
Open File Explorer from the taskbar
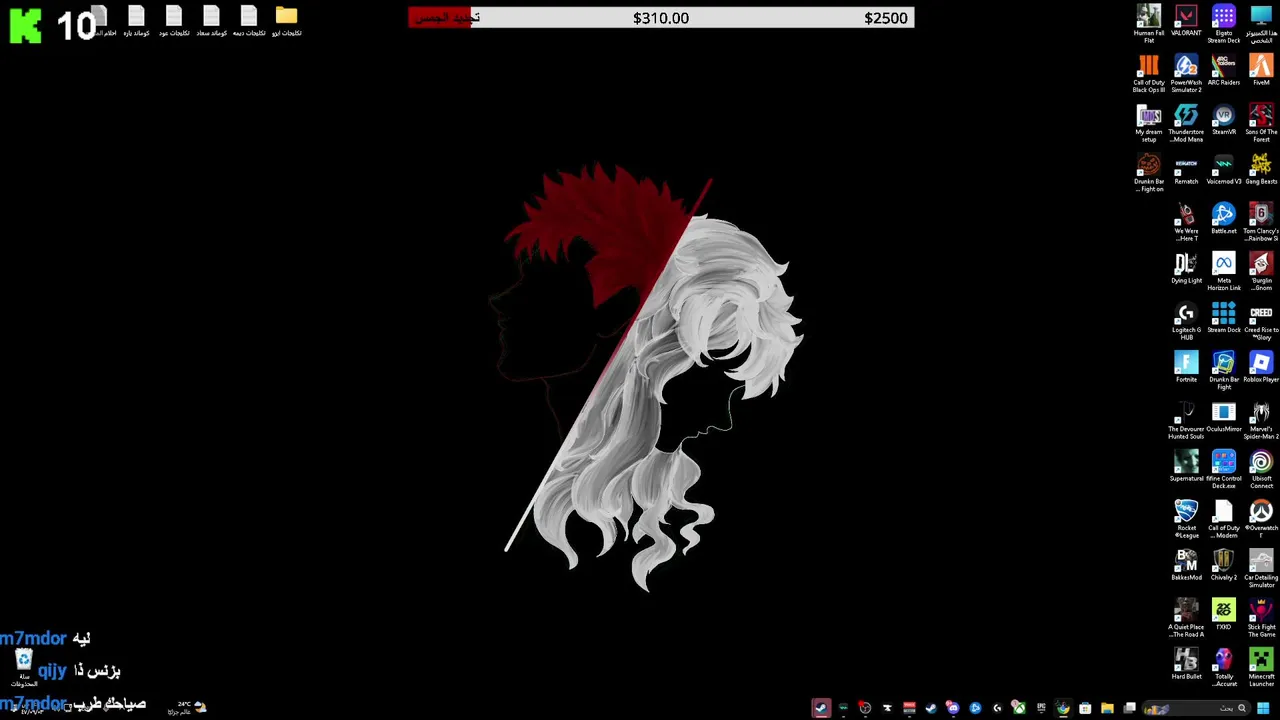click(x=1107, y=708)
